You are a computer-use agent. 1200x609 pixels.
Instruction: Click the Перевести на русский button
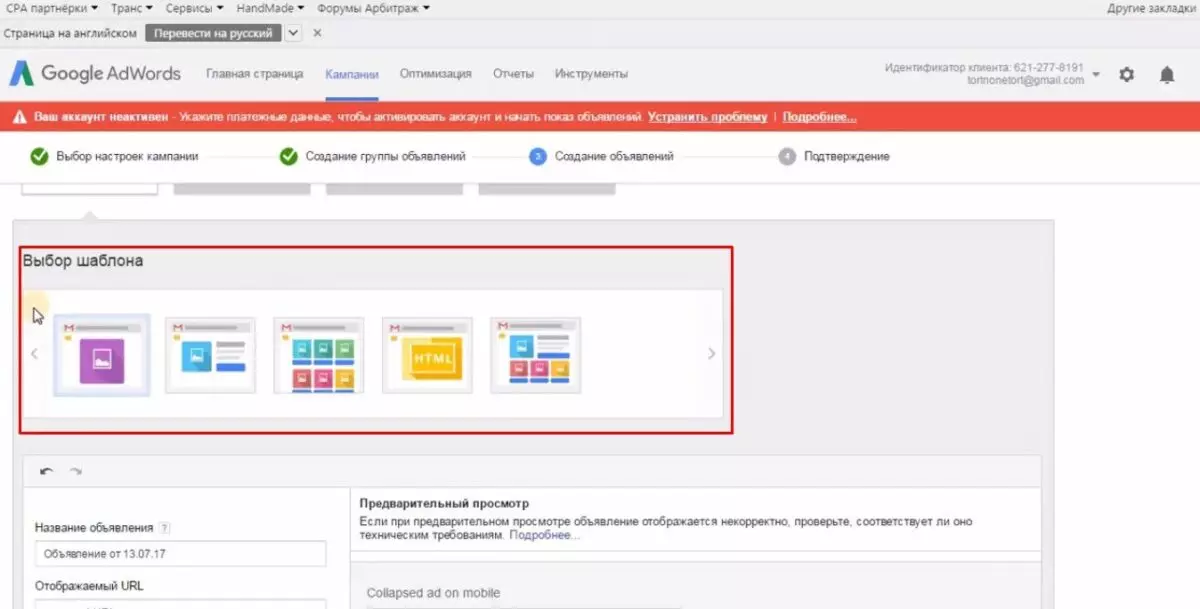213,33
